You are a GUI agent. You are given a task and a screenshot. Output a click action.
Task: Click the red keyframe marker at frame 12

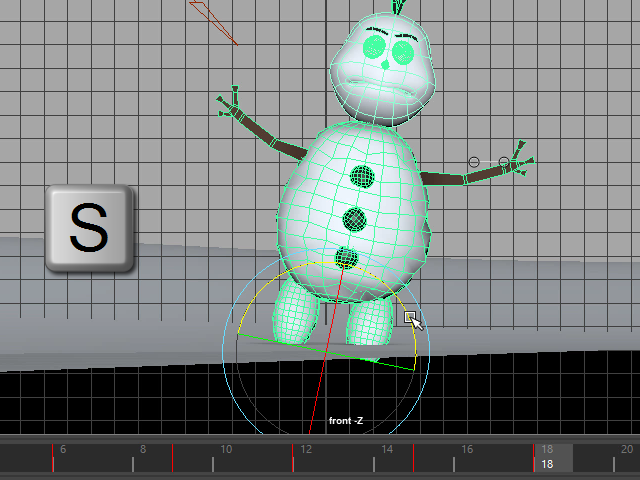point(293,458)
